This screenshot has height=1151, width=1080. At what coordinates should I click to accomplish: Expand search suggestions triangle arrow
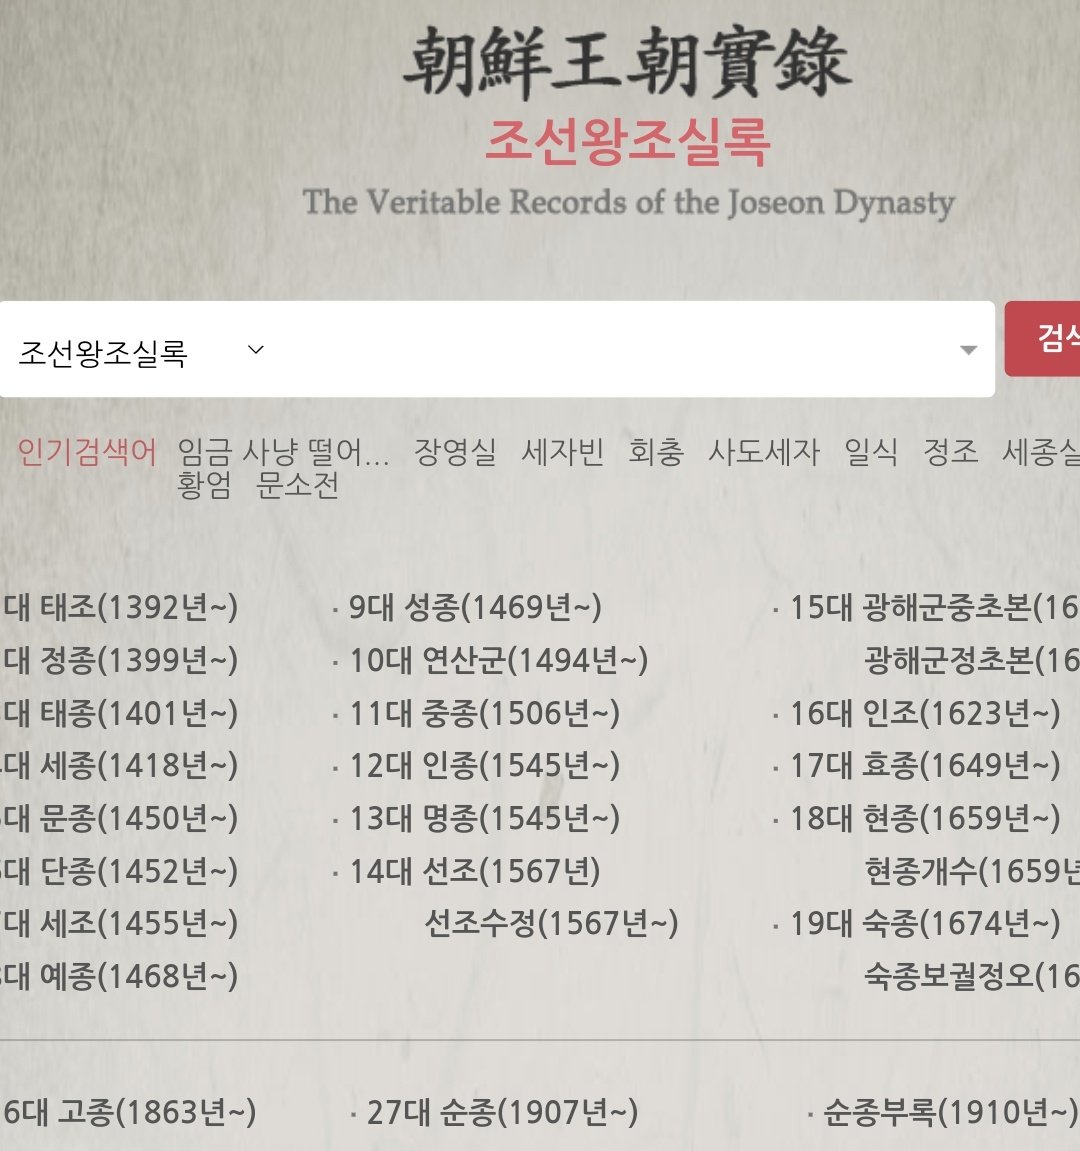tap(968, 350)
